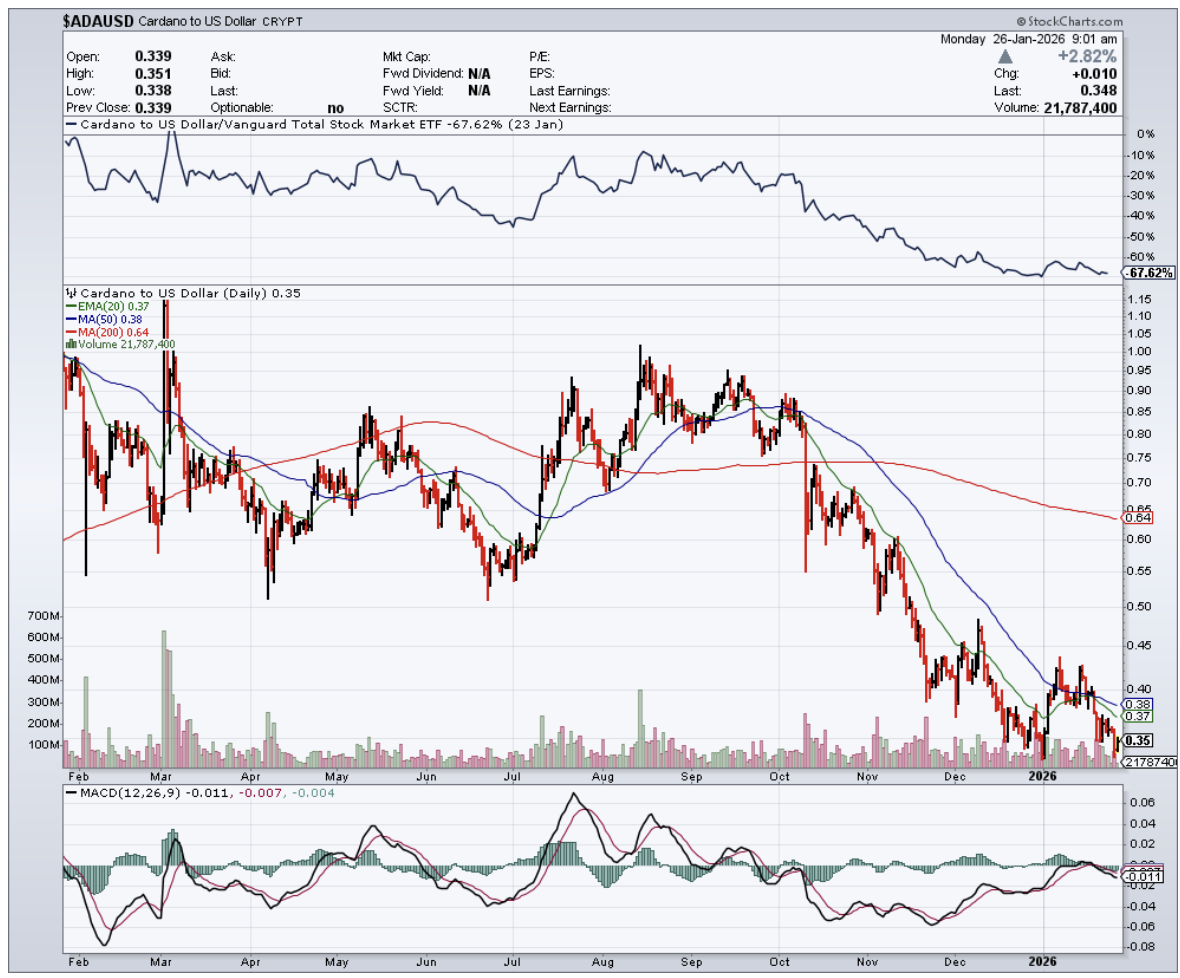This screenshot has width=1180, height=978.
Task: Click the green EMA(20) line swatch
Action: tap(71, 307)
